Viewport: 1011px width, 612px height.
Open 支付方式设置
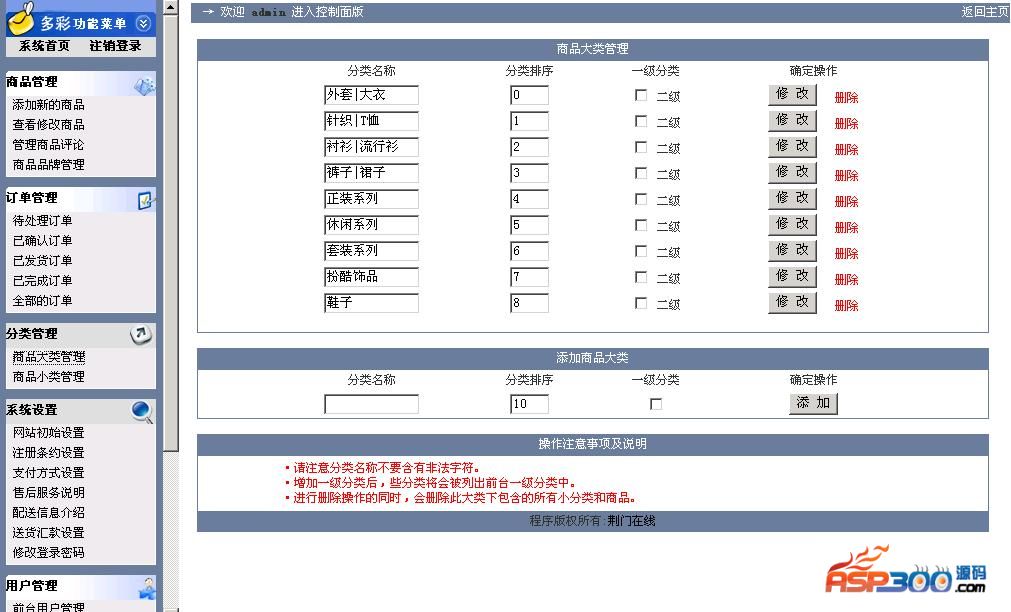point(48,473)
